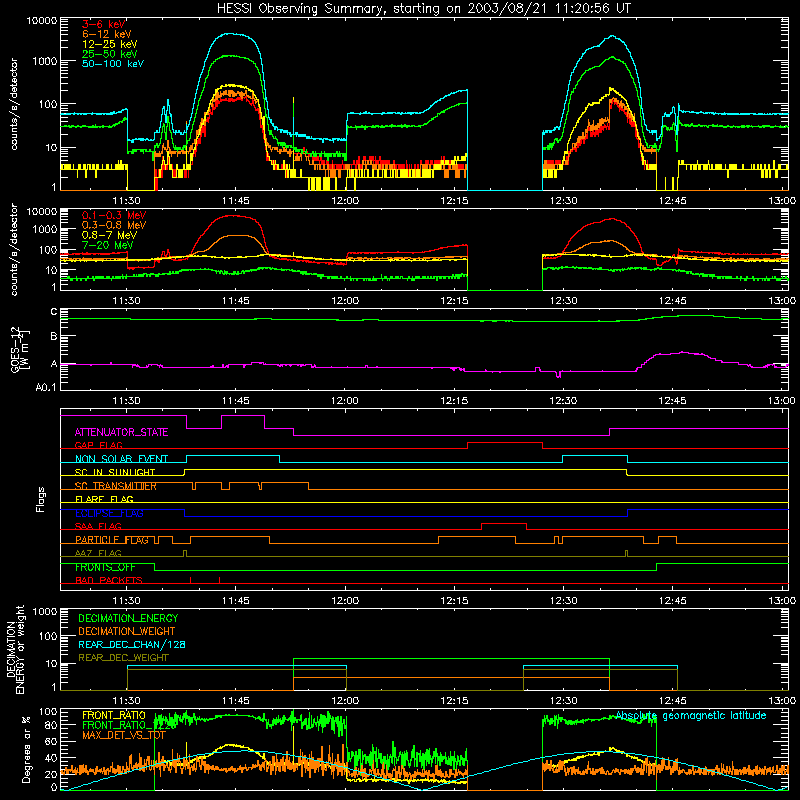This screenshot has height=800, width=800.
Task: Choose the 0.8-7 MeV legend label
Action: [x=109, y=235]
